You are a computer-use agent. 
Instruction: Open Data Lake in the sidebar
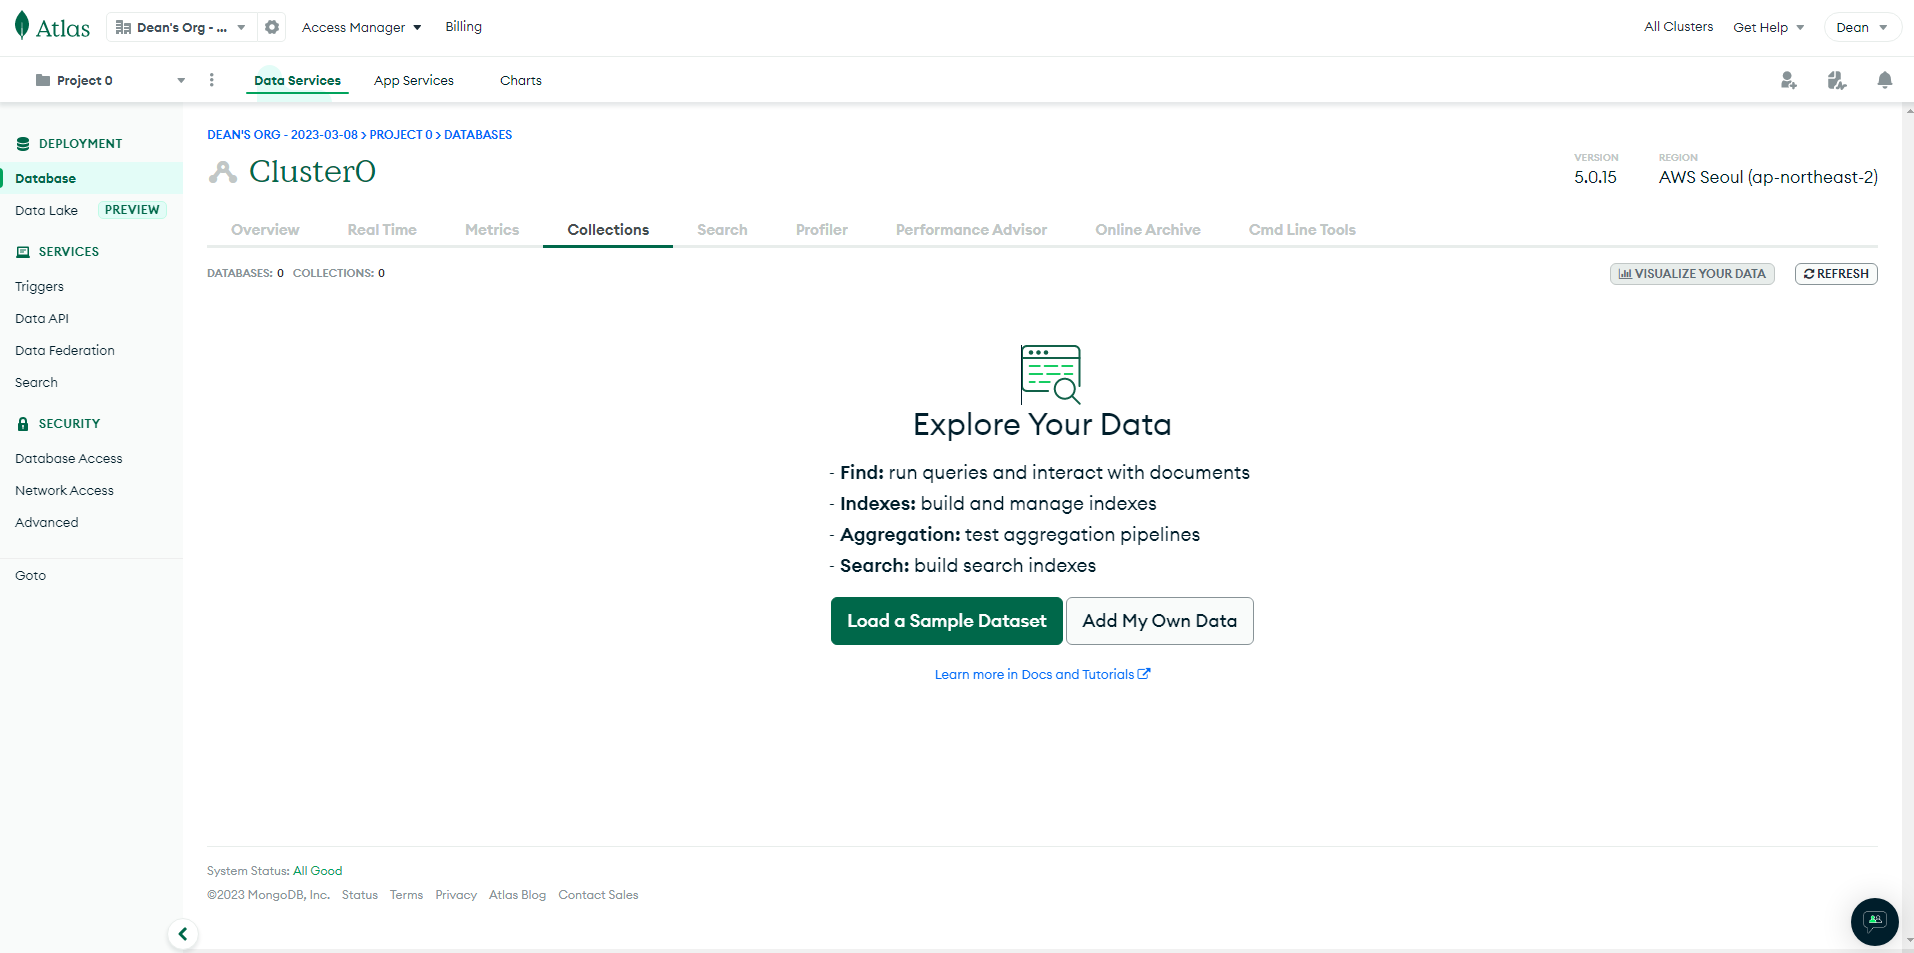[x=46, y=210]
